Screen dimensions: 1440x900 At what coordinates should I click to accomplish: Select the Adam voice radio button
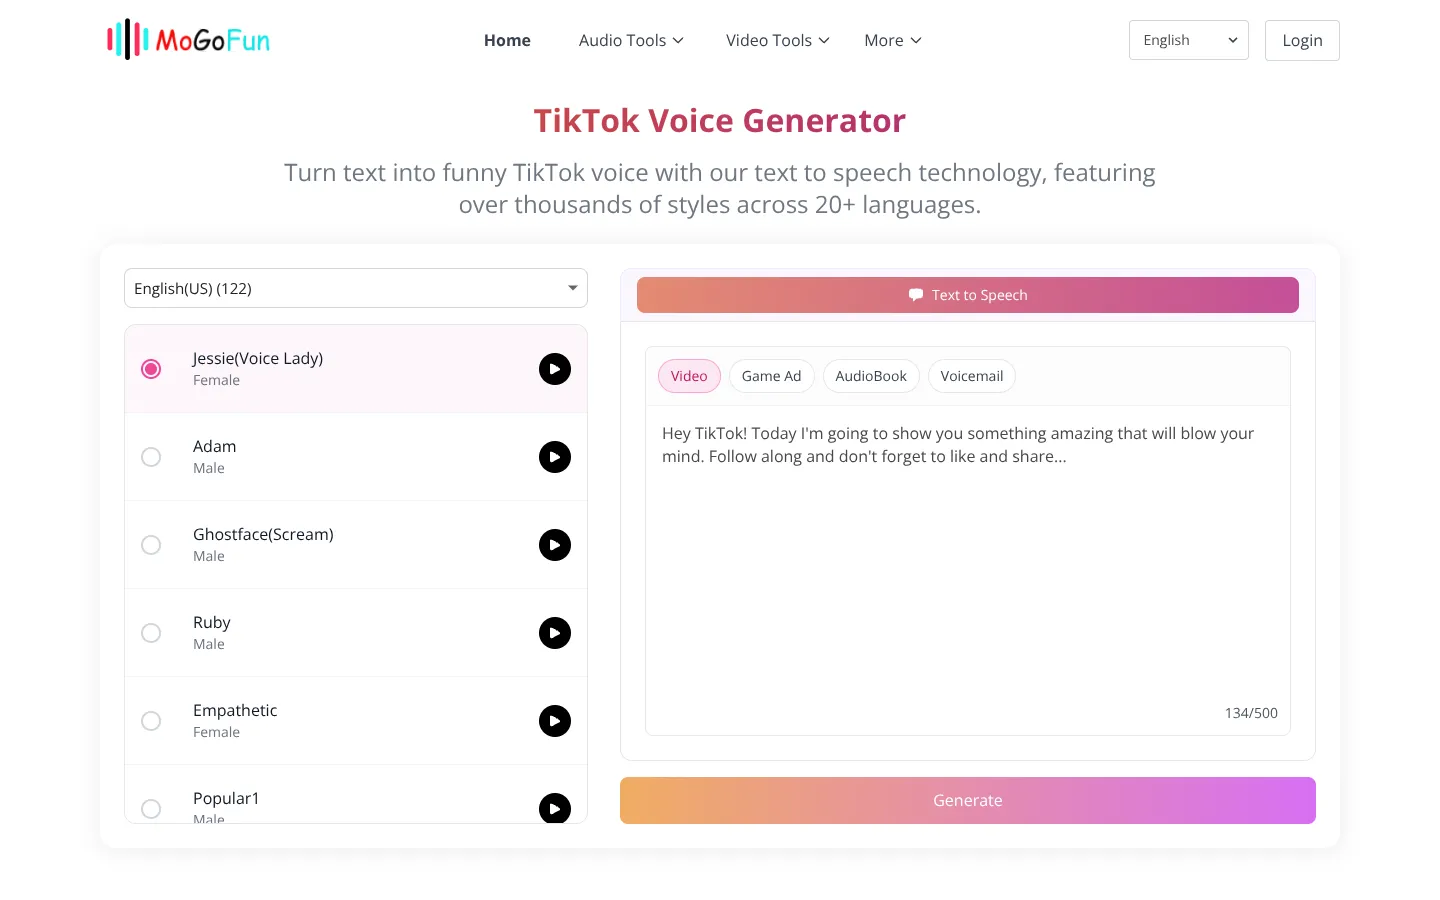(x=151, y=457)
